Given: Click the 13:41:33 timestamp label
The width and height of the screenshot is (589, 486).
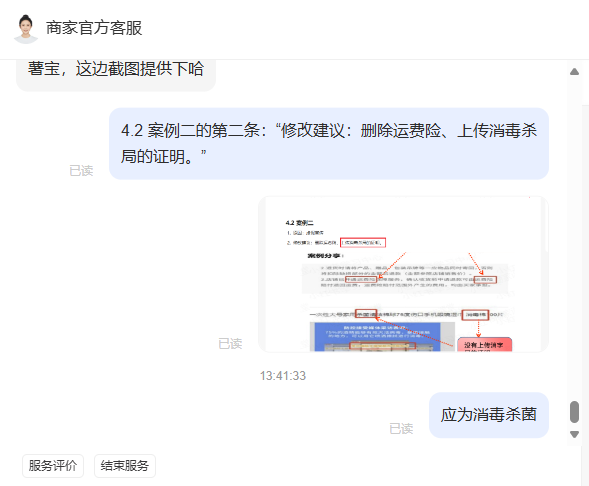Looking at the screenshot, I should click(283, 376).
